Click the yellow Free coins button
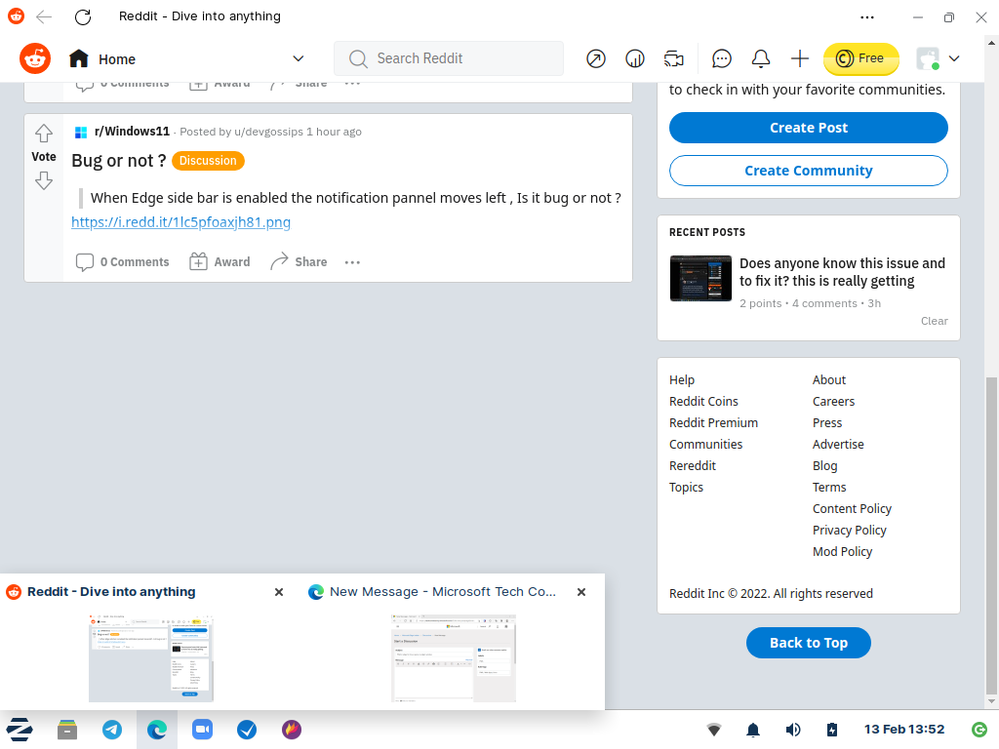The width and height of the screenshot is (999, 749). 861,59
